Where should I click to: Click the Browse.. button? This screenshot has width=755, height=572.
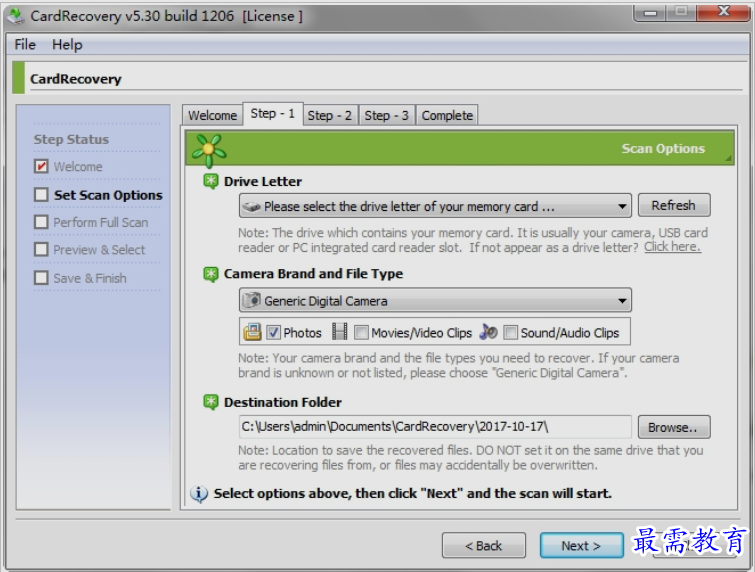pos(674,427)
